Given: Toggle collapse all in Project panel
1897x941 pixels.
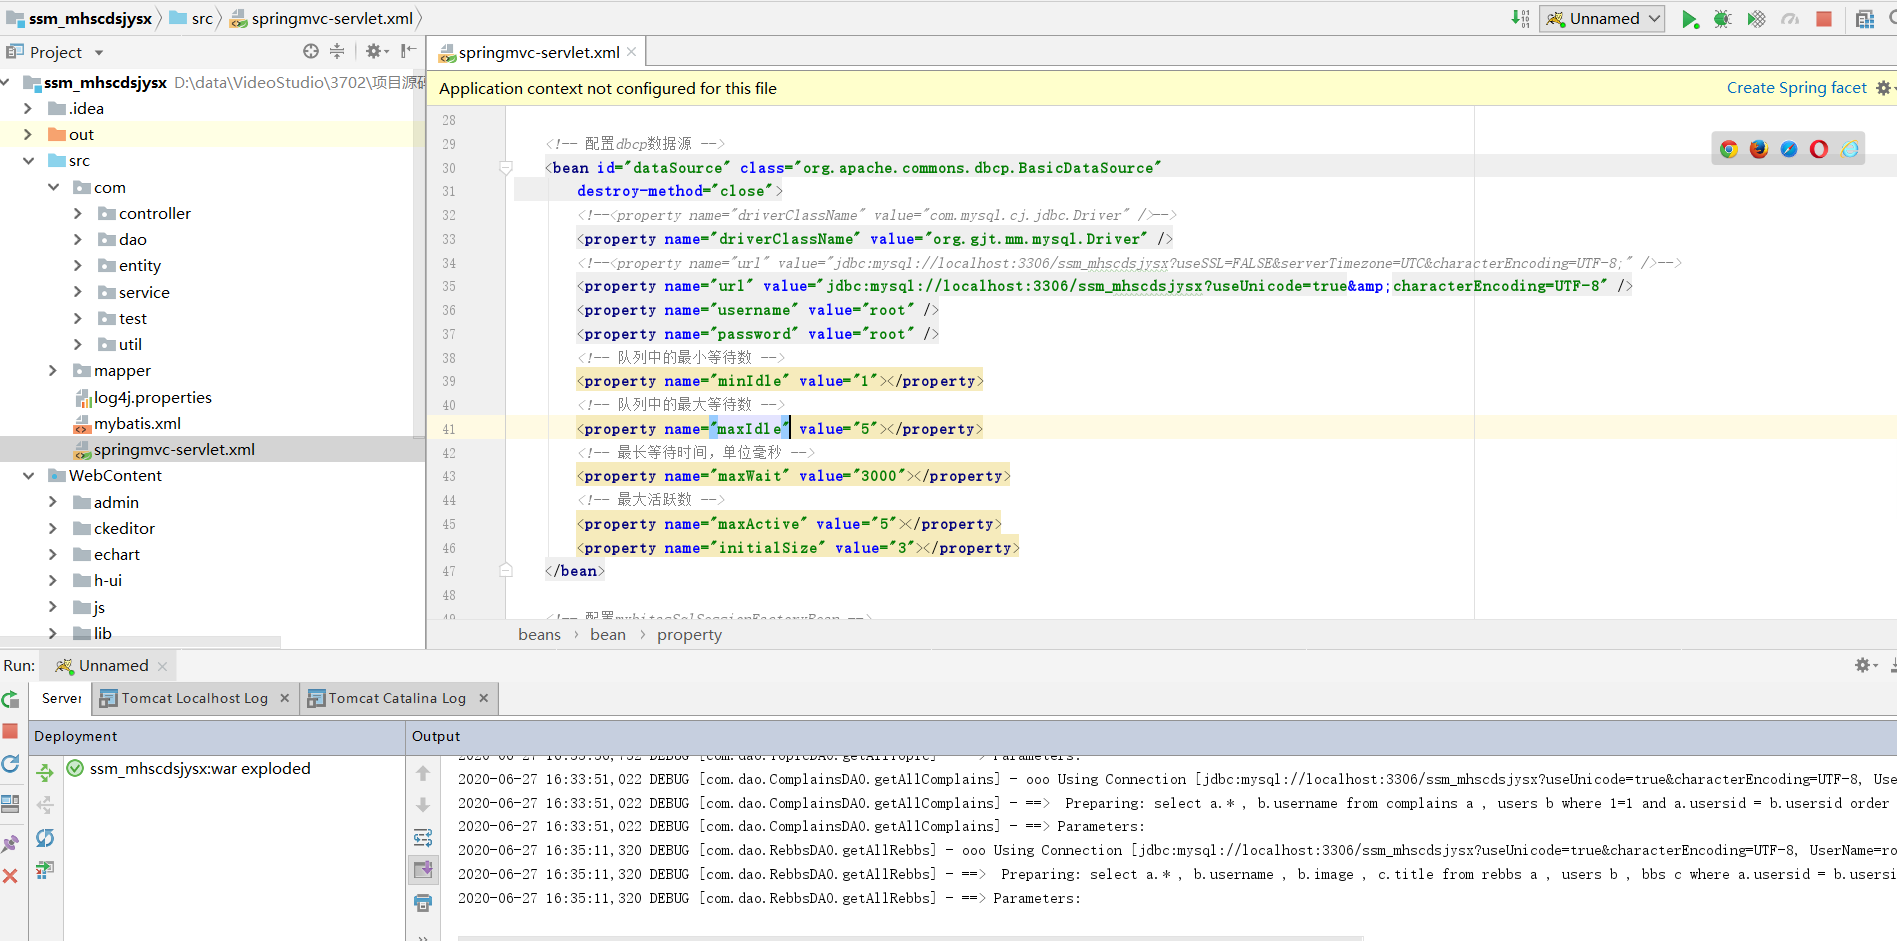Looking at the screenshot, I should coord(337,52).
